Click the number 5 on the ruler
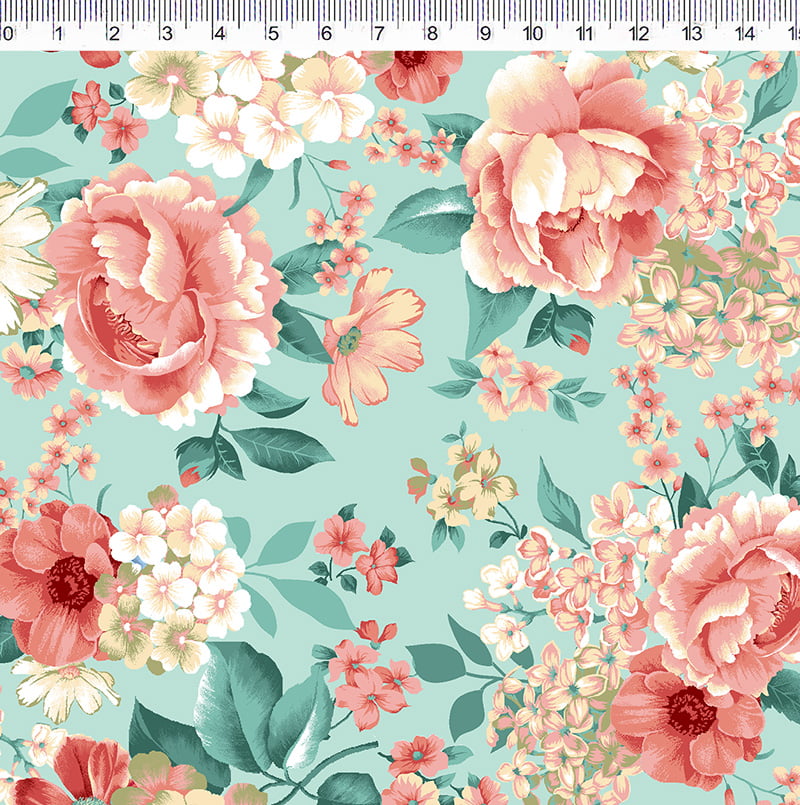800x805 pixels. click(273, 34)
